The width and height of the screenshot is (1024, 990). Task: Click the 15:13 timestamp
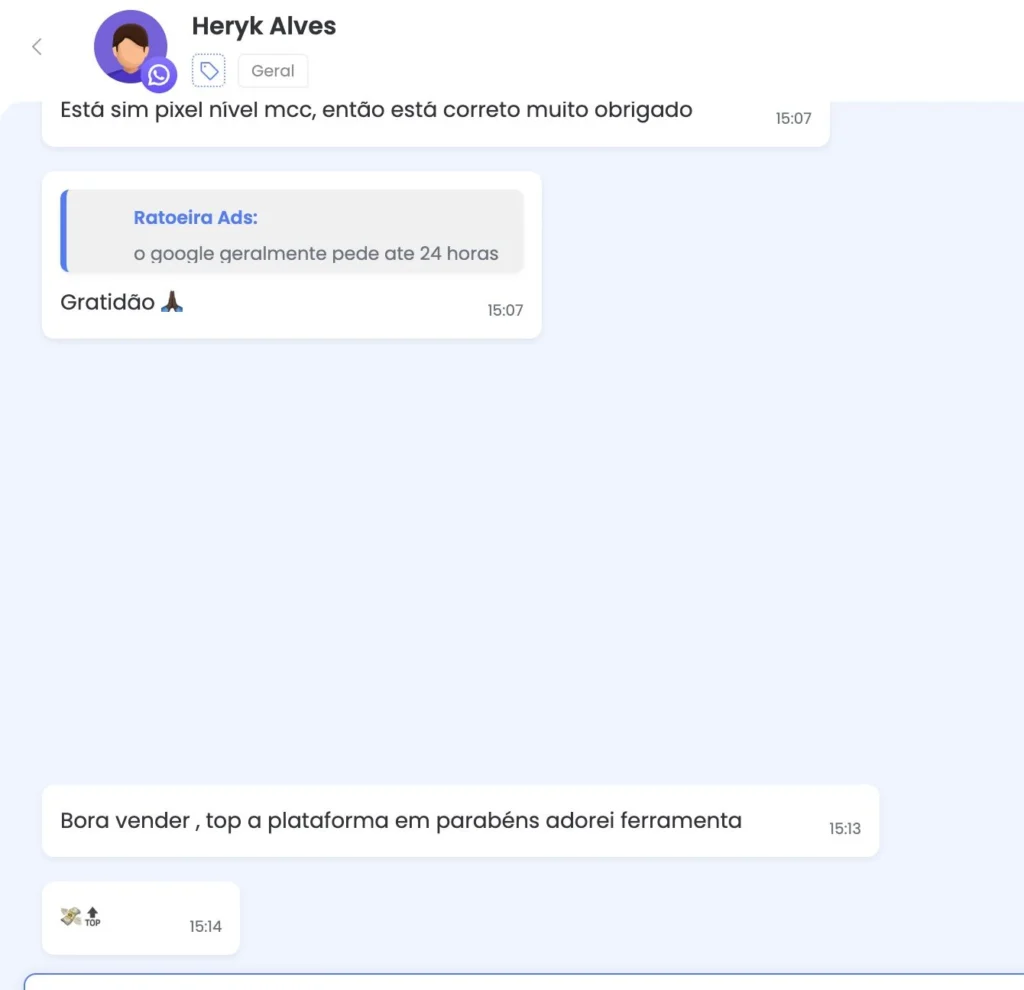point(845,829)
